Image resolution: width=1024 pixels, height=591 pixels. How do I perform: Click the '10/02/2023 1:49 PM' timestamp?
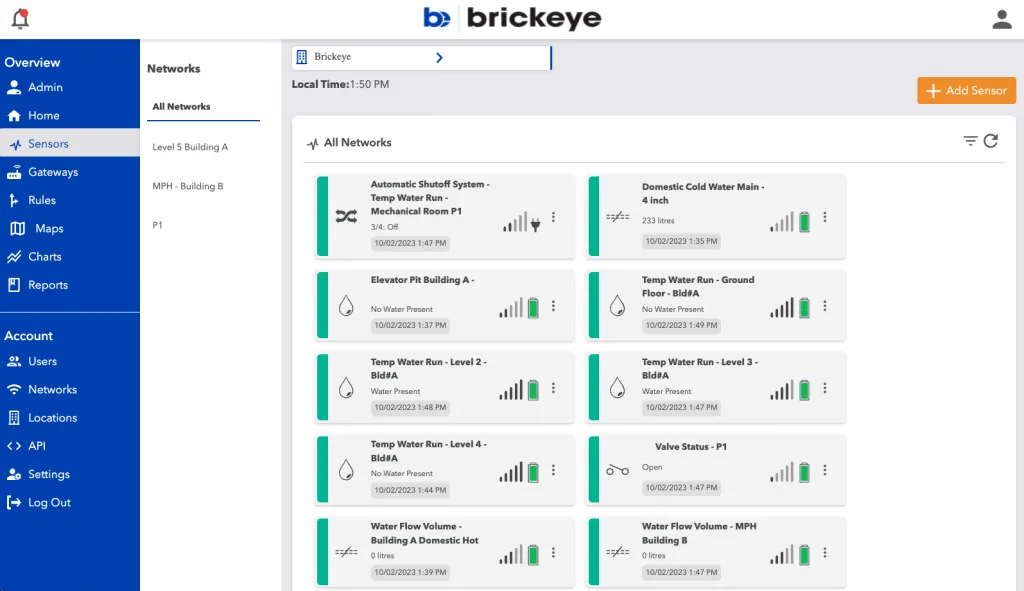coord(681,325)
